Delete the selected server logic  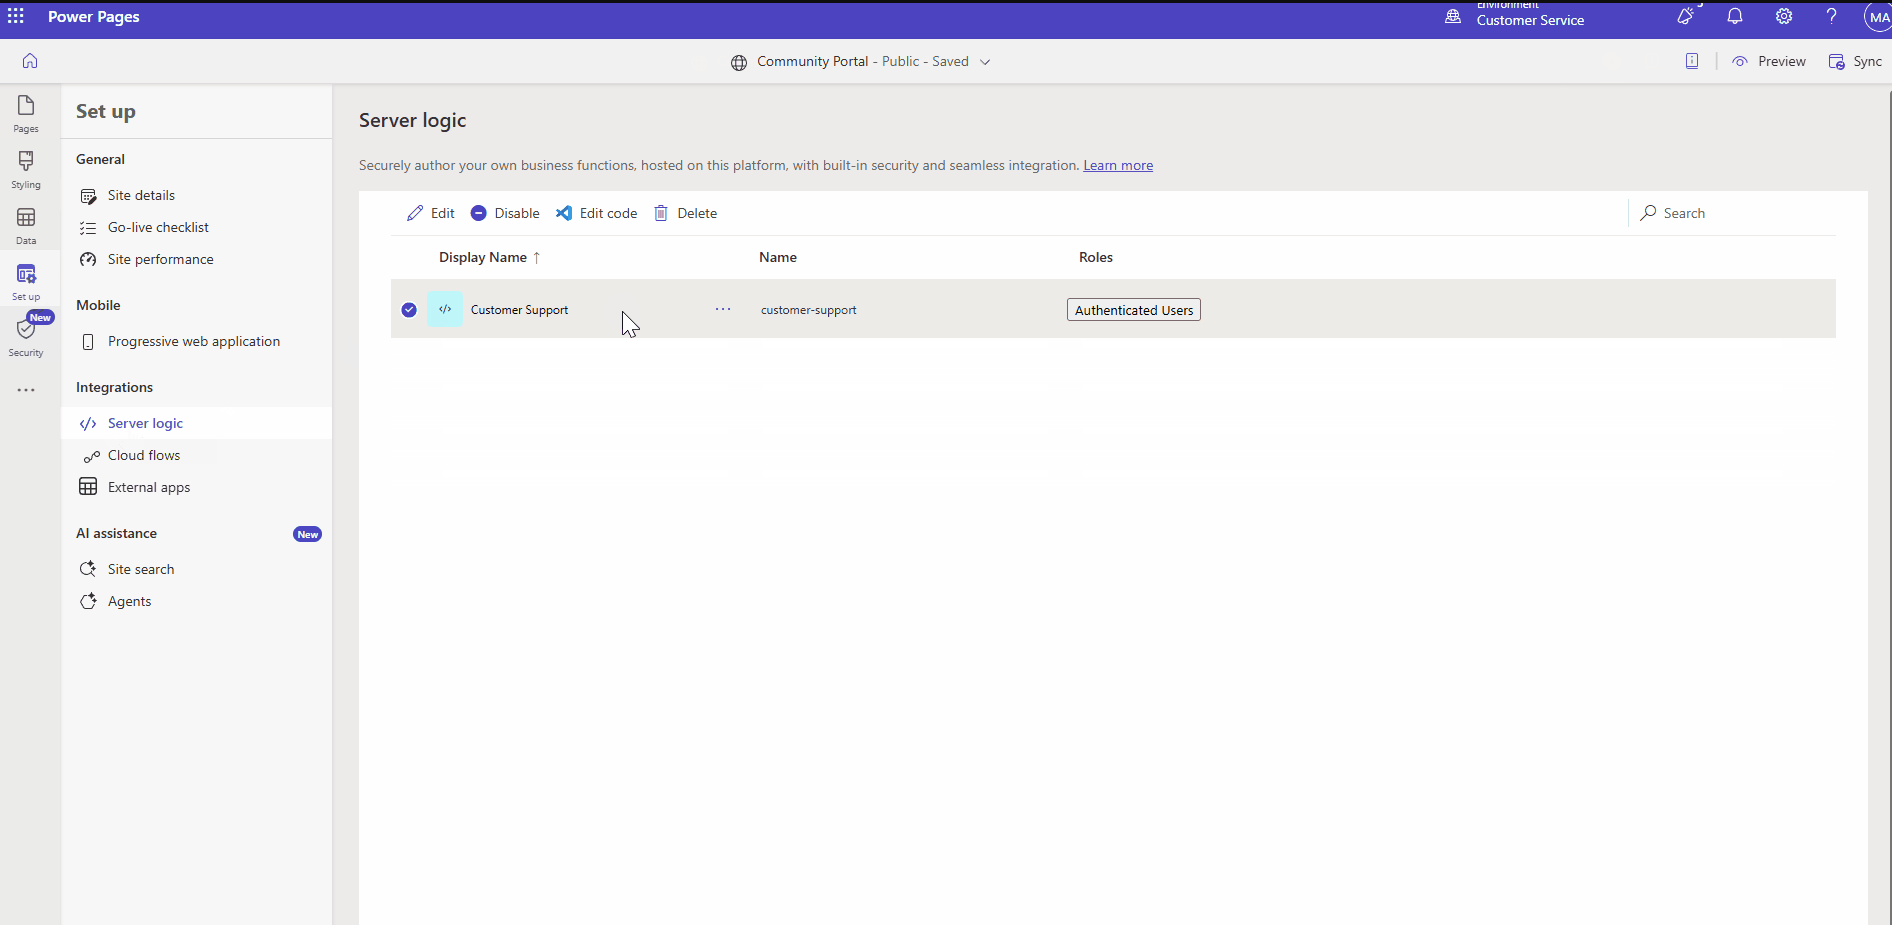click(686, 213)
